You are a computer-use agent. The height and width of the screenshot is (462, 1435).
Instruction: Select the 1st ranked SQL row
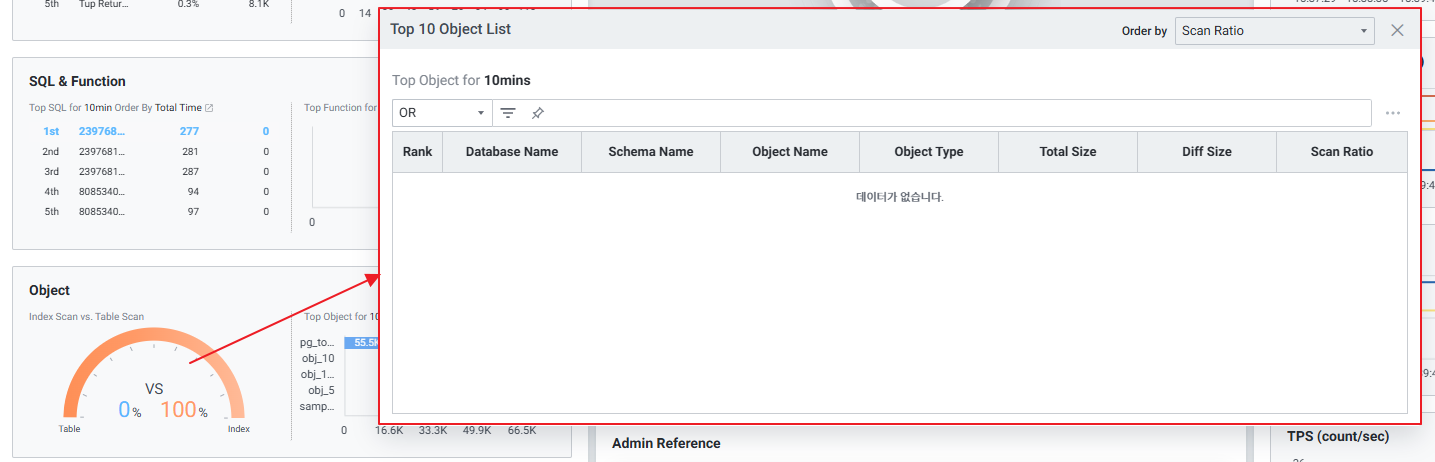pos(150,131)
